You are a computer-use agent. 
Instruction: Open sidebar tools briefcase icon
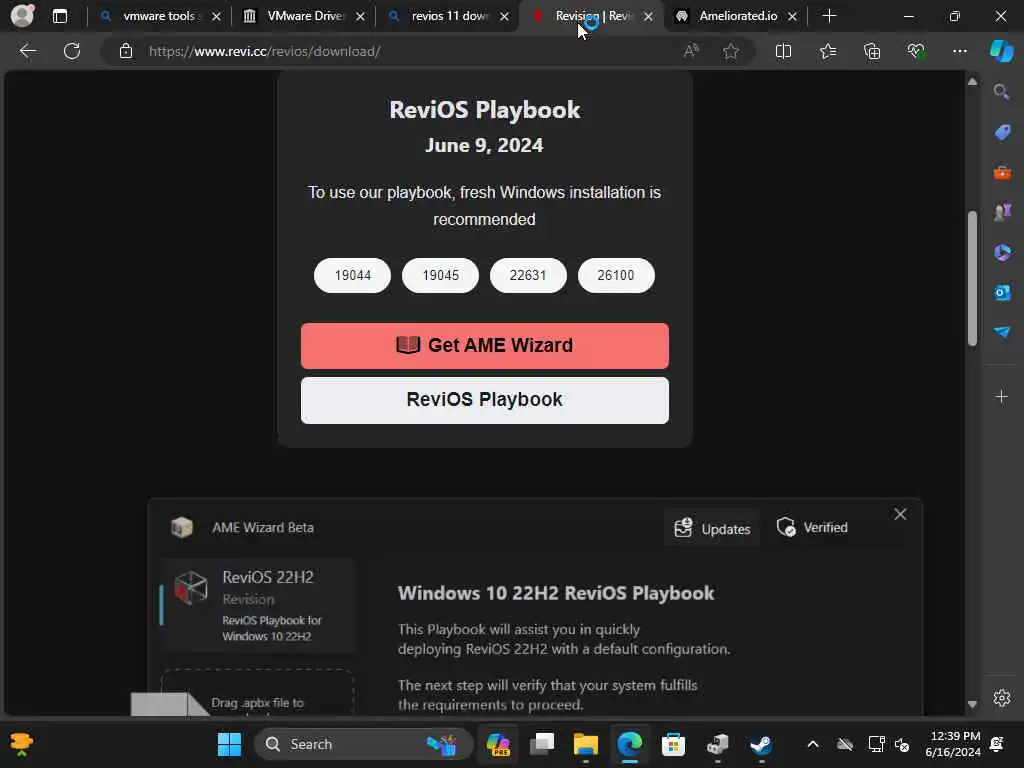click(1002, 172)
